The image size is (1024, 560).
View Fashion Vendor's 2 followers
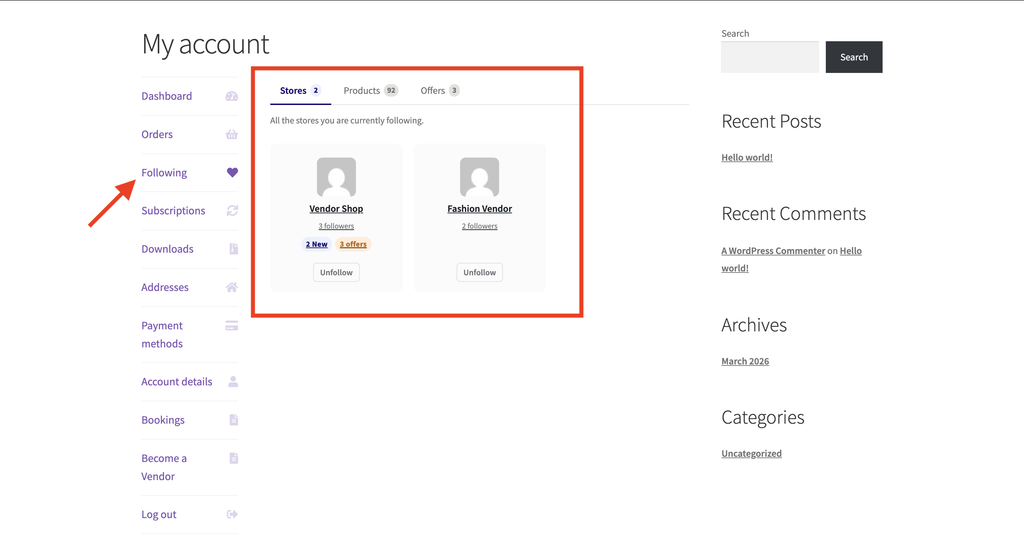point(479,226)
